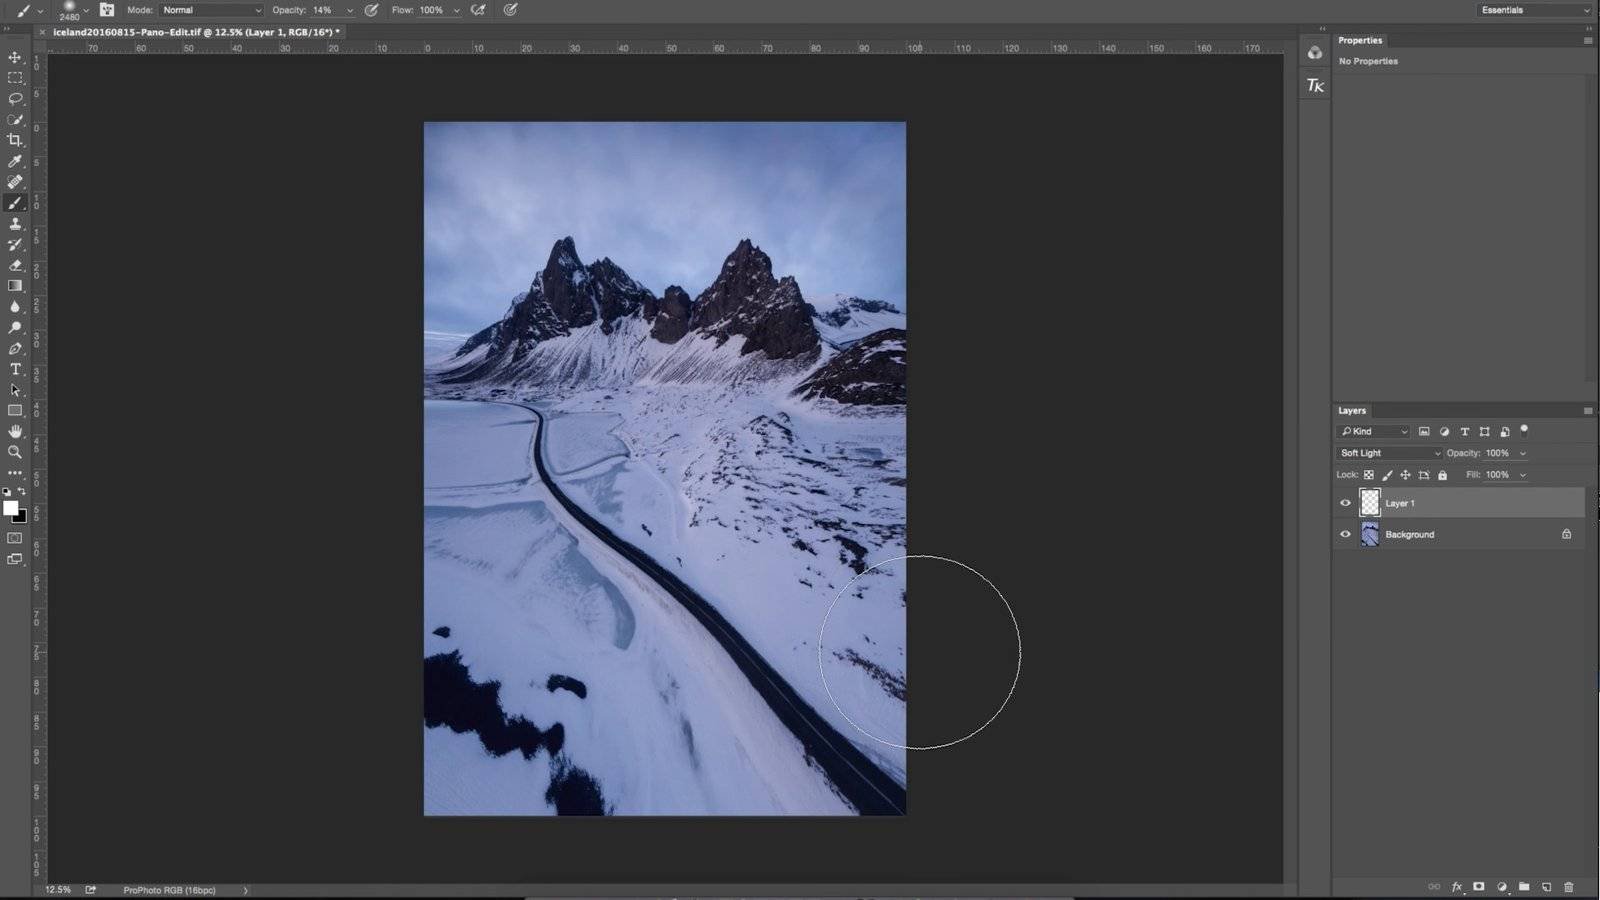The height and width of the screenshot is (900, 1600).
Task: Pick the Clone Stamp tool
Action: tap(15, 224)
